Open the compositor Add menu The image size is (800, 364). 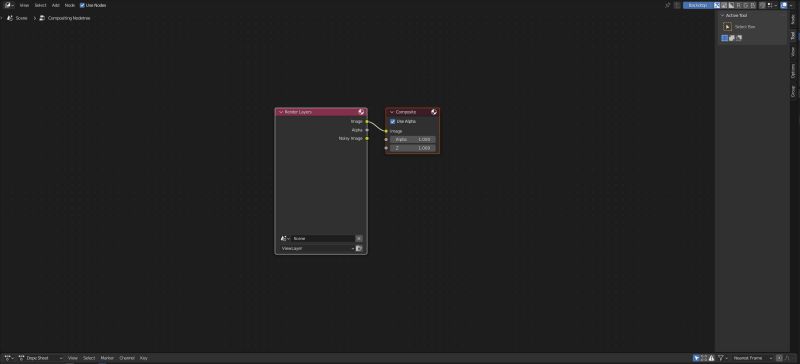click(56, 5)
